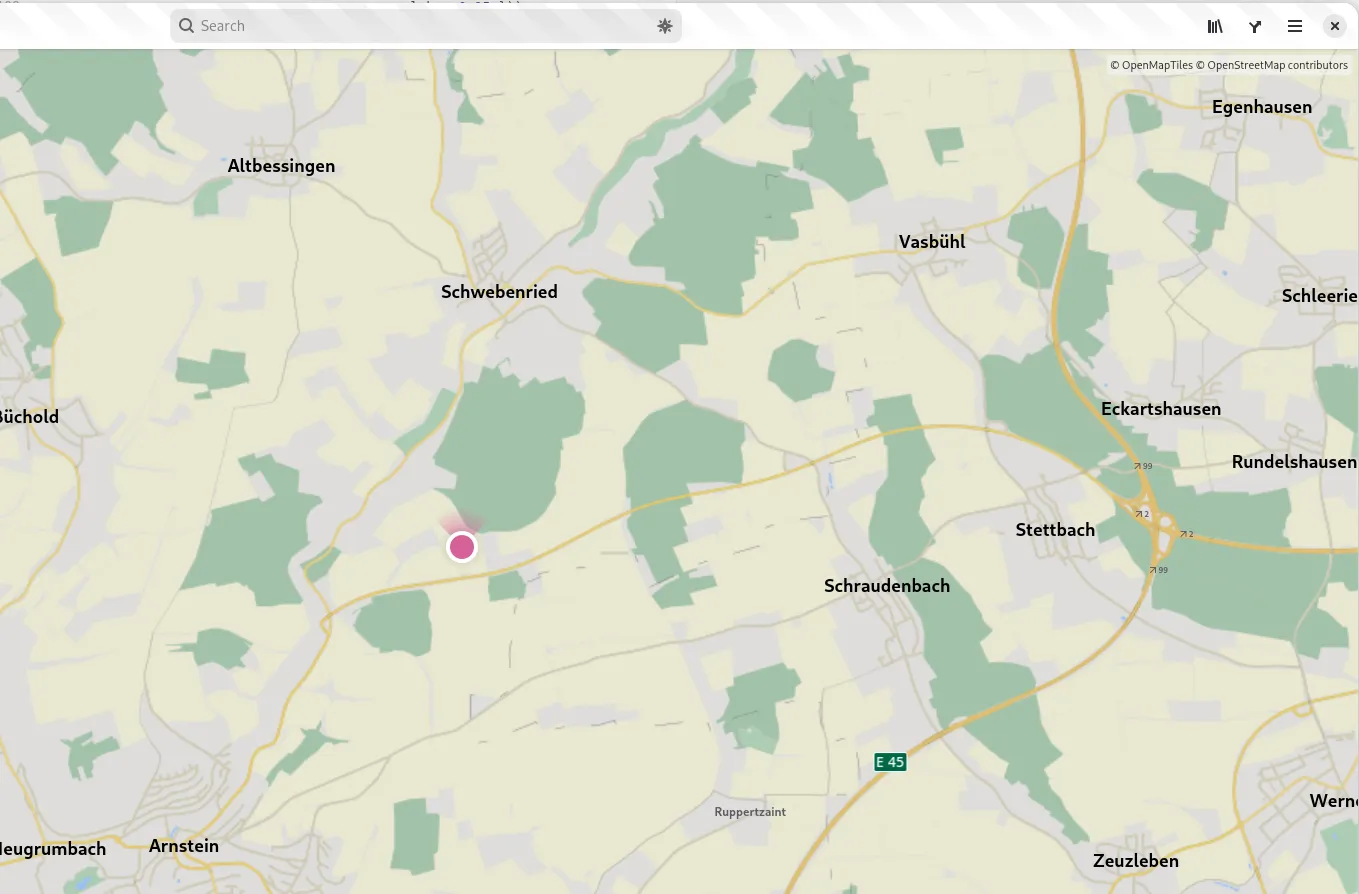This screenshot has width=1359, height=894.
Task: Select the Arnstein town label
Action: click(184, 846)
